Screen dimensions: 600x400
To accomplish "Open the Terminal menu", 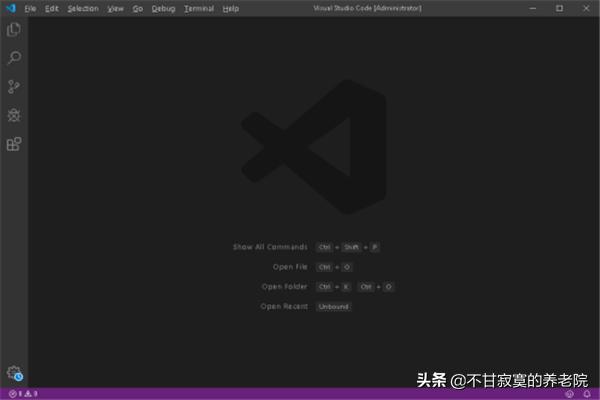I will (199, 8).
